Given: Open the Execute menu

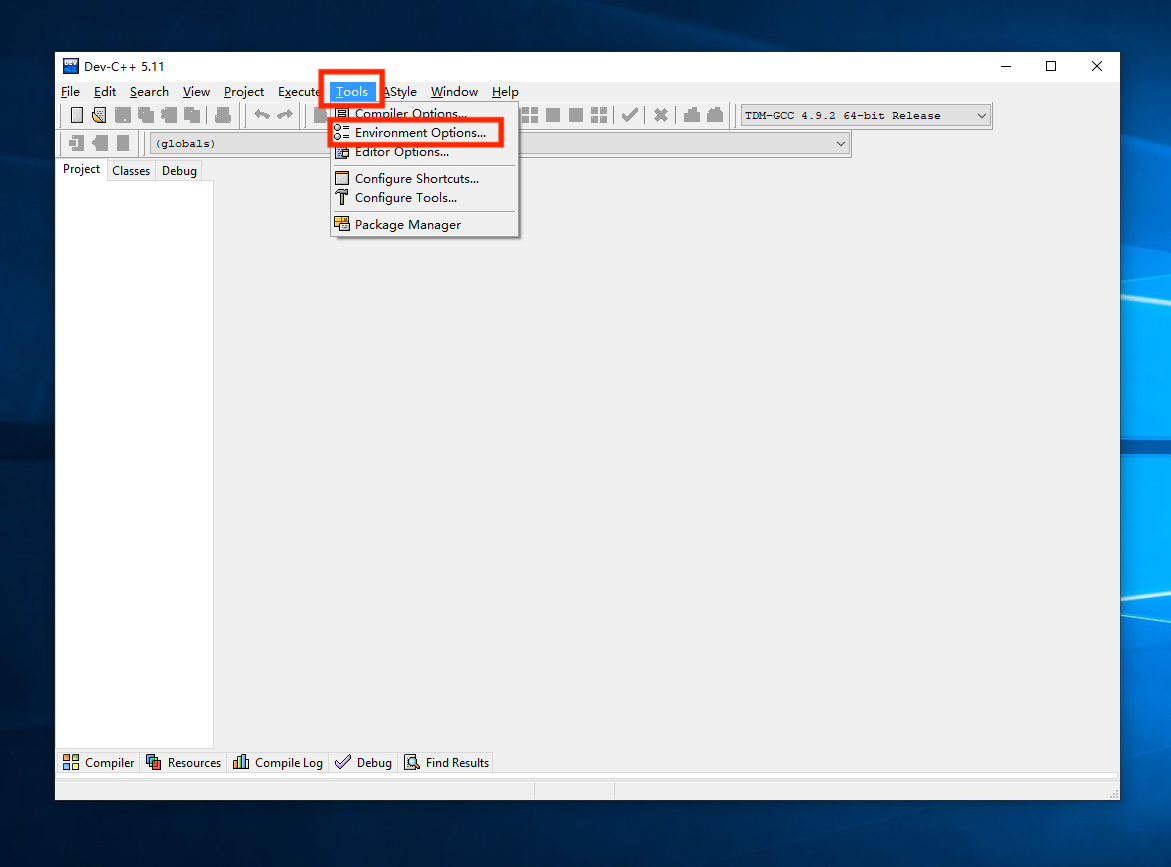Looking at the screenshot, I should click(298, 92).
